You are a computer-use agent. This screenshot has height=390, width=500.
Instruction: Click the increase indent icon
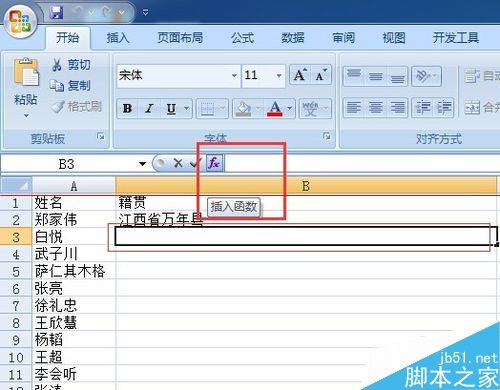click(444, 108)
